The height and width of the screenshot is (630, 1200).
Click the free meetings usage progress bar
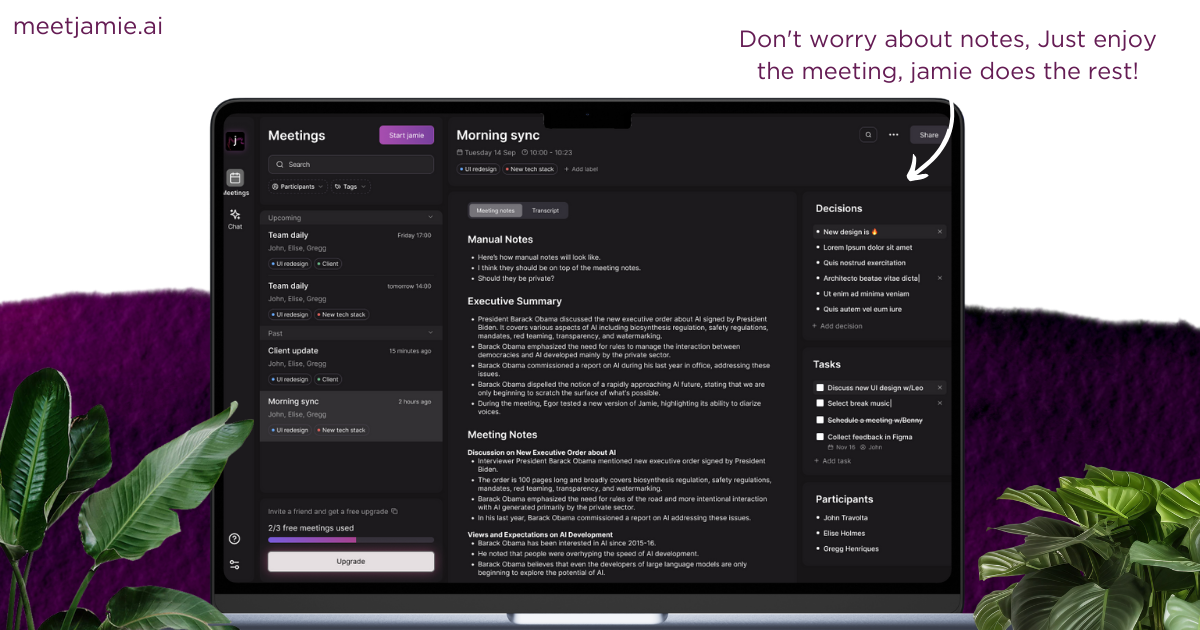tap(351, 540)
